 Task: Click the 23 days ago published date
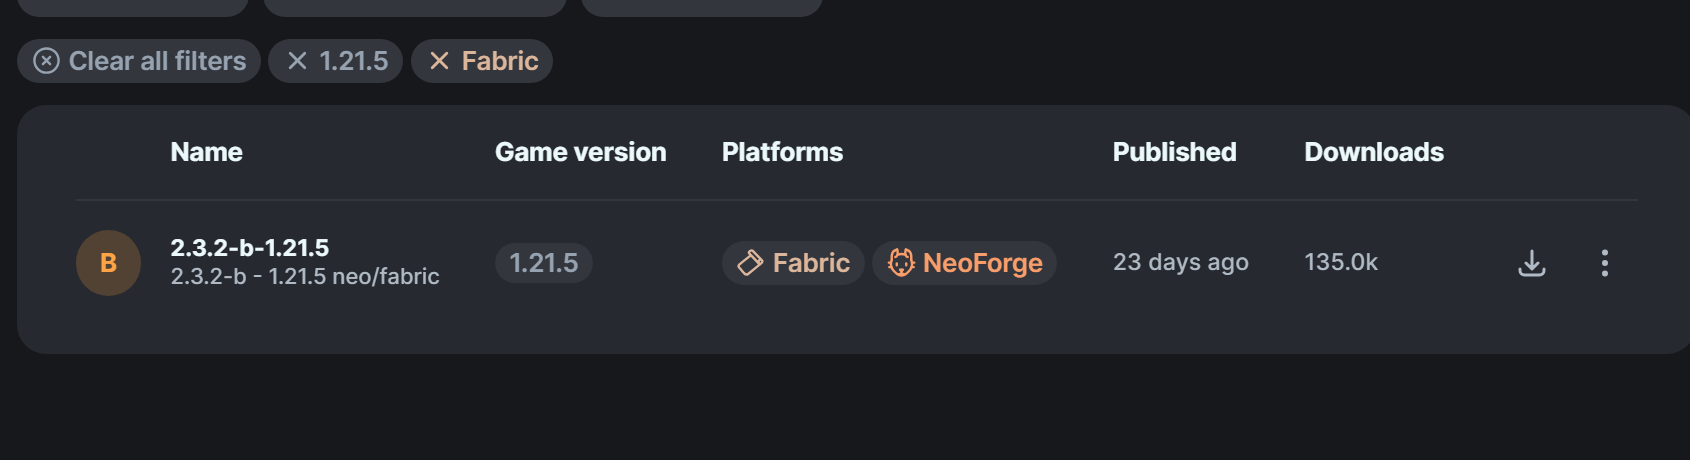(x=1180, y=262)
